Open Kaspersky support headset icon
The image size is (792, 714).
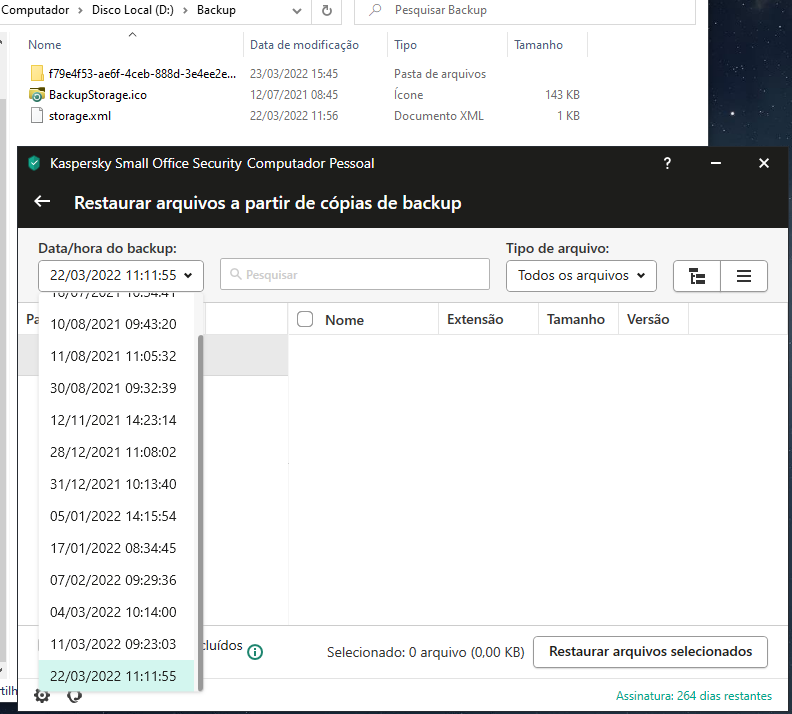(74, 696)
